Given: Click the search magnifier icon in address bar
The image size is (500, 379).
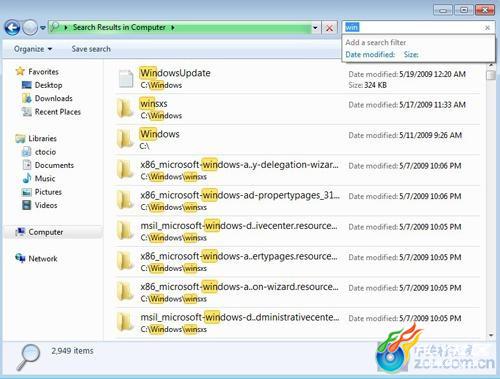Looking at the screenshot, I should click(55, 27).
